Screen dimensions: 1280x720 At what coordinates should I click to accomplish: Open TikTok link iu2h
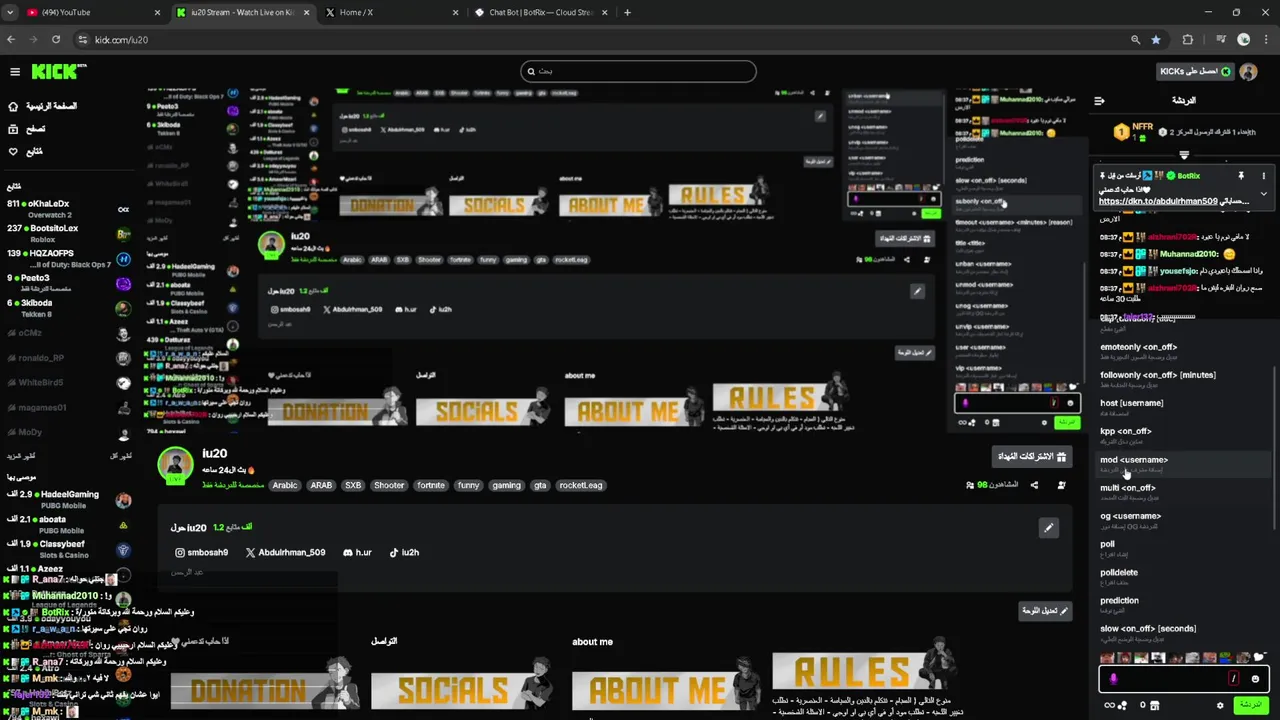point(404,552)
